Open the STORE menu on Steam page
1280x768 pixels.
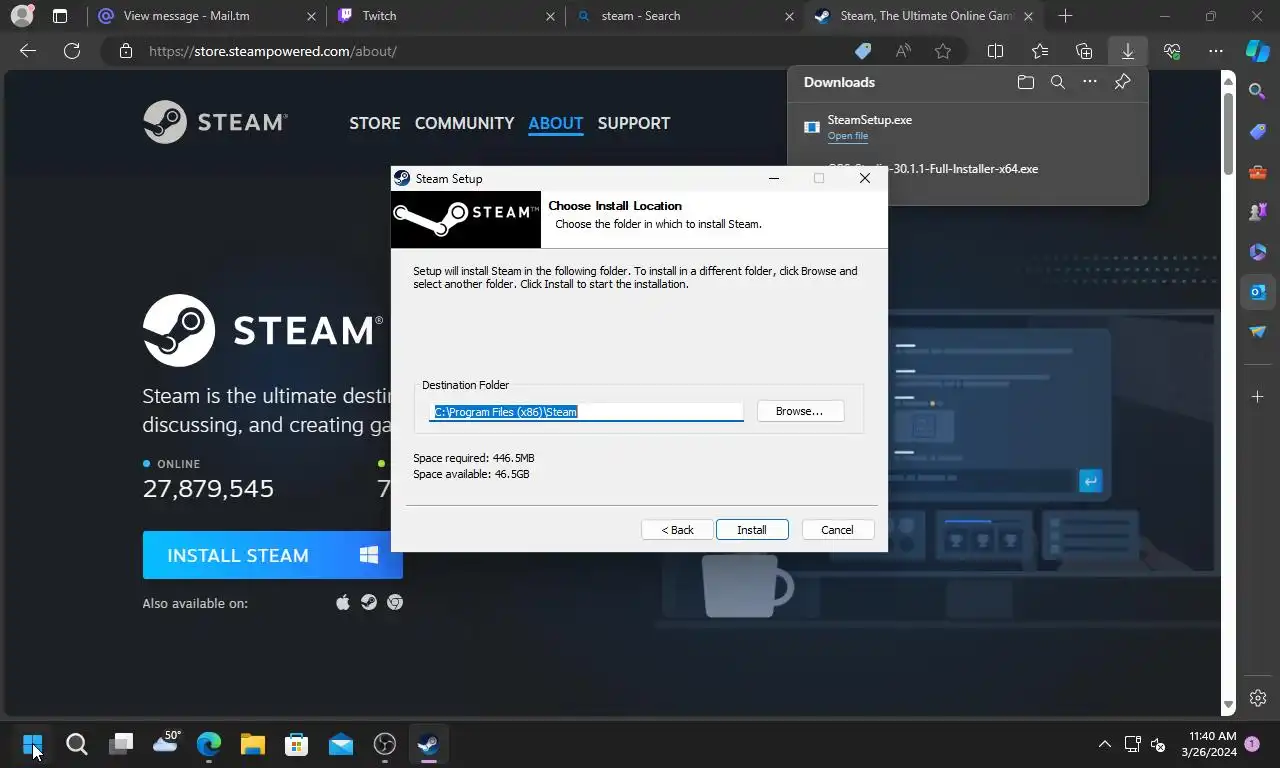[375, 123]
